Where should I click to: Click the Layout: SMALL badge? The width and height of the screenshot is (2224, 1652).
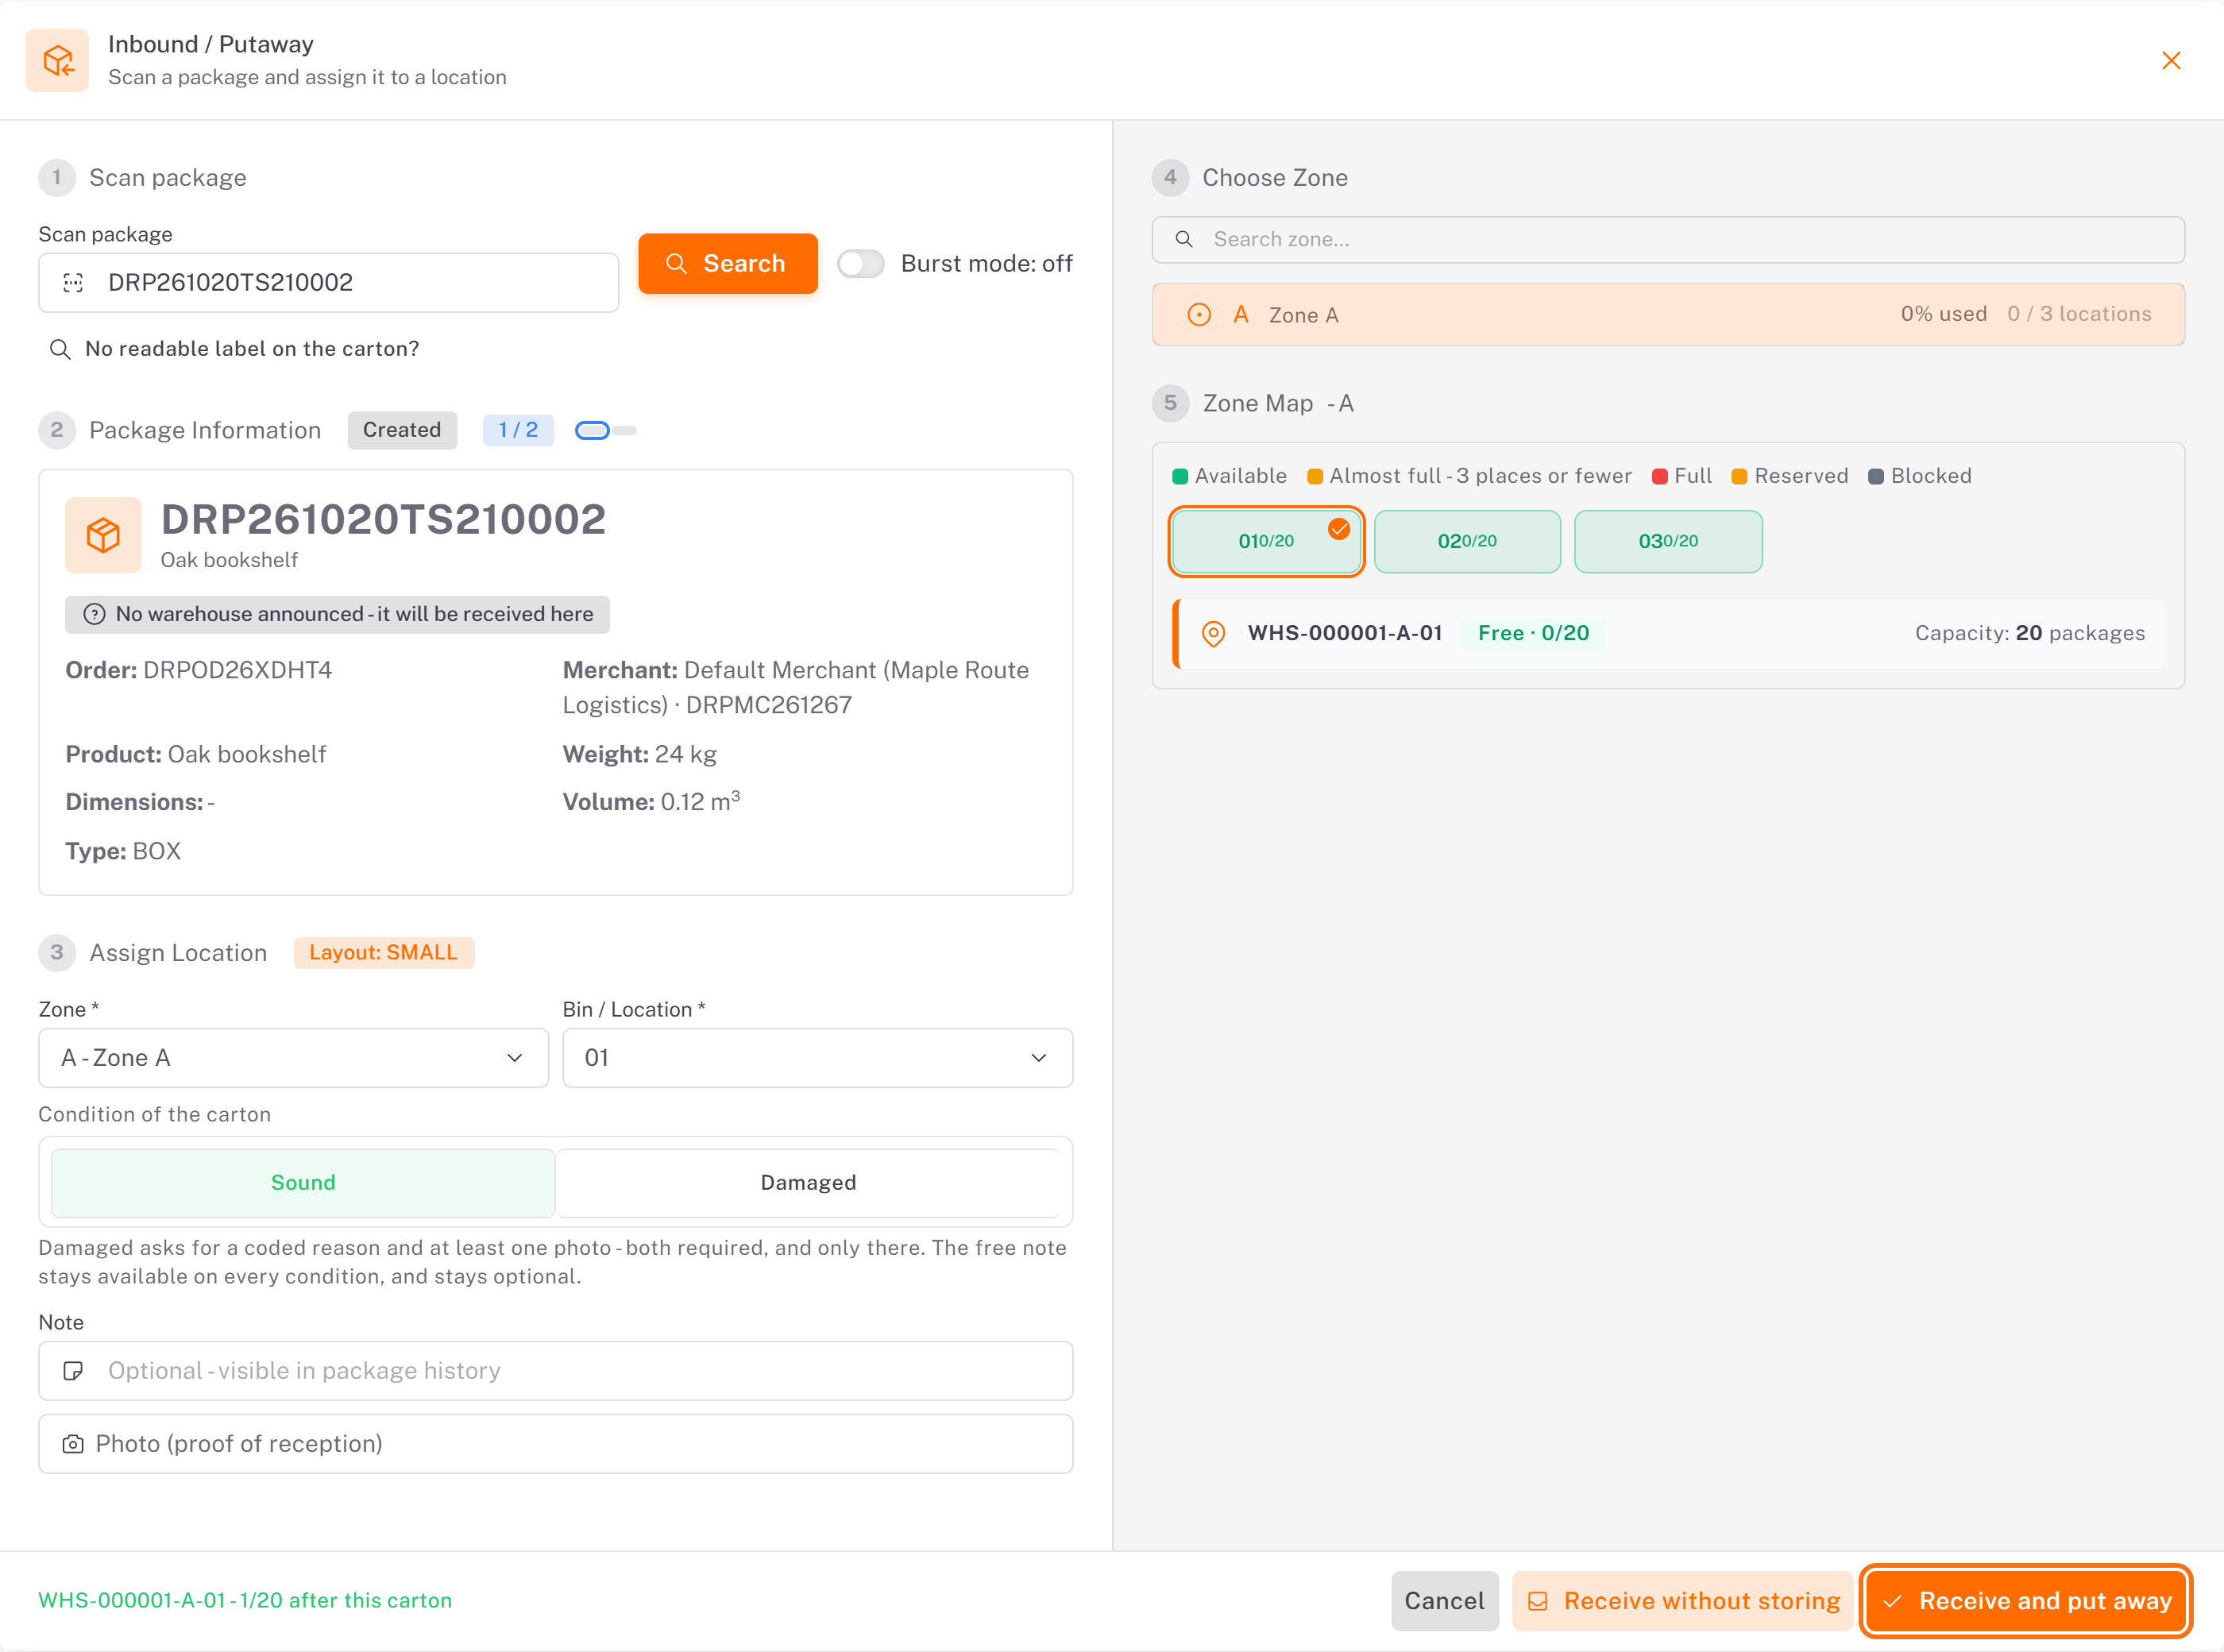384,953
